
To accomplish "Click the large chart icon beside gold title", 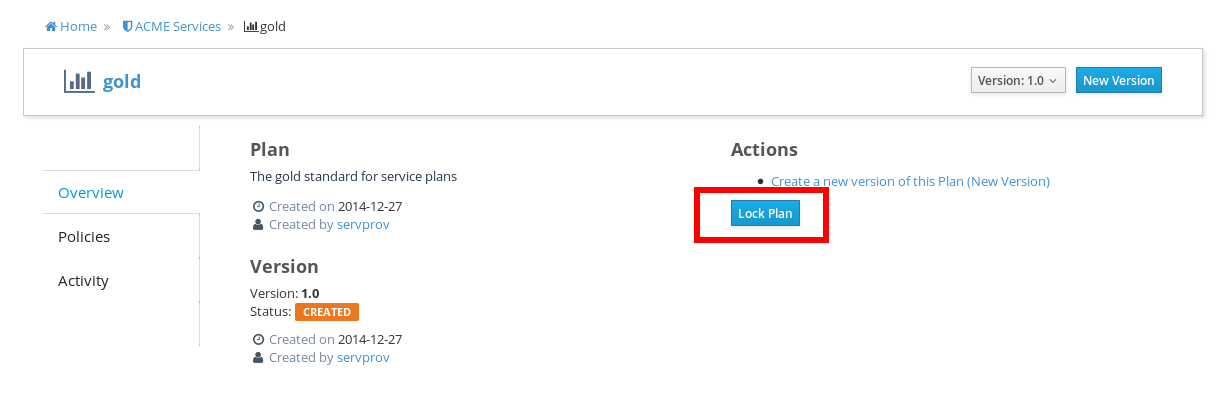I will pyautogui.click(x=79, y=81).
